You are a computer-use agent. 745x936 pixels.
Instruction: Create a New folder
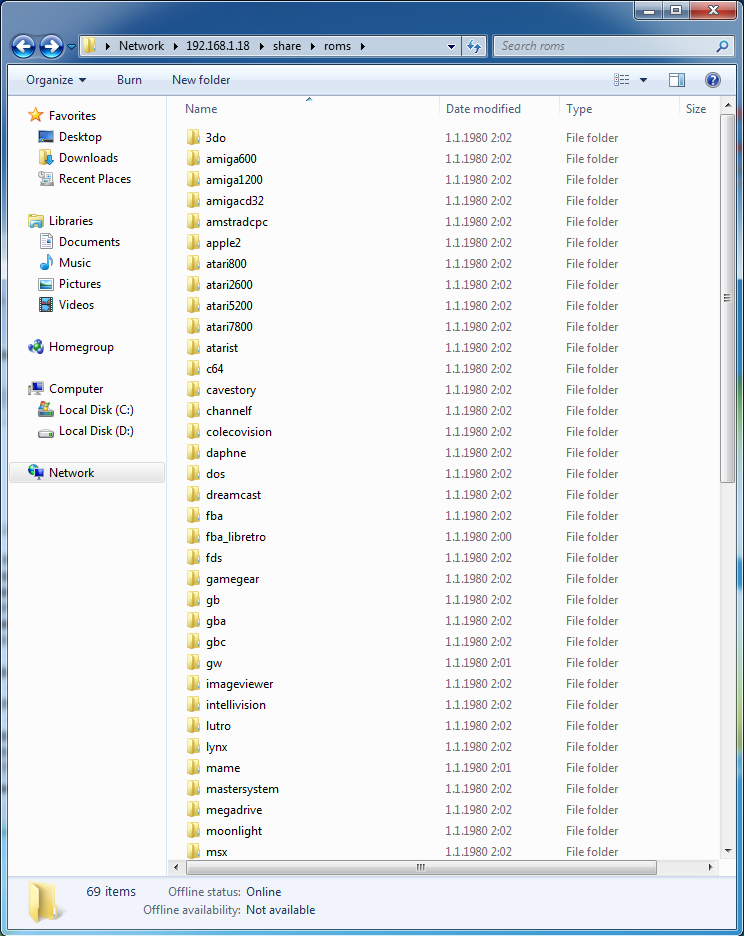point(201,80)
